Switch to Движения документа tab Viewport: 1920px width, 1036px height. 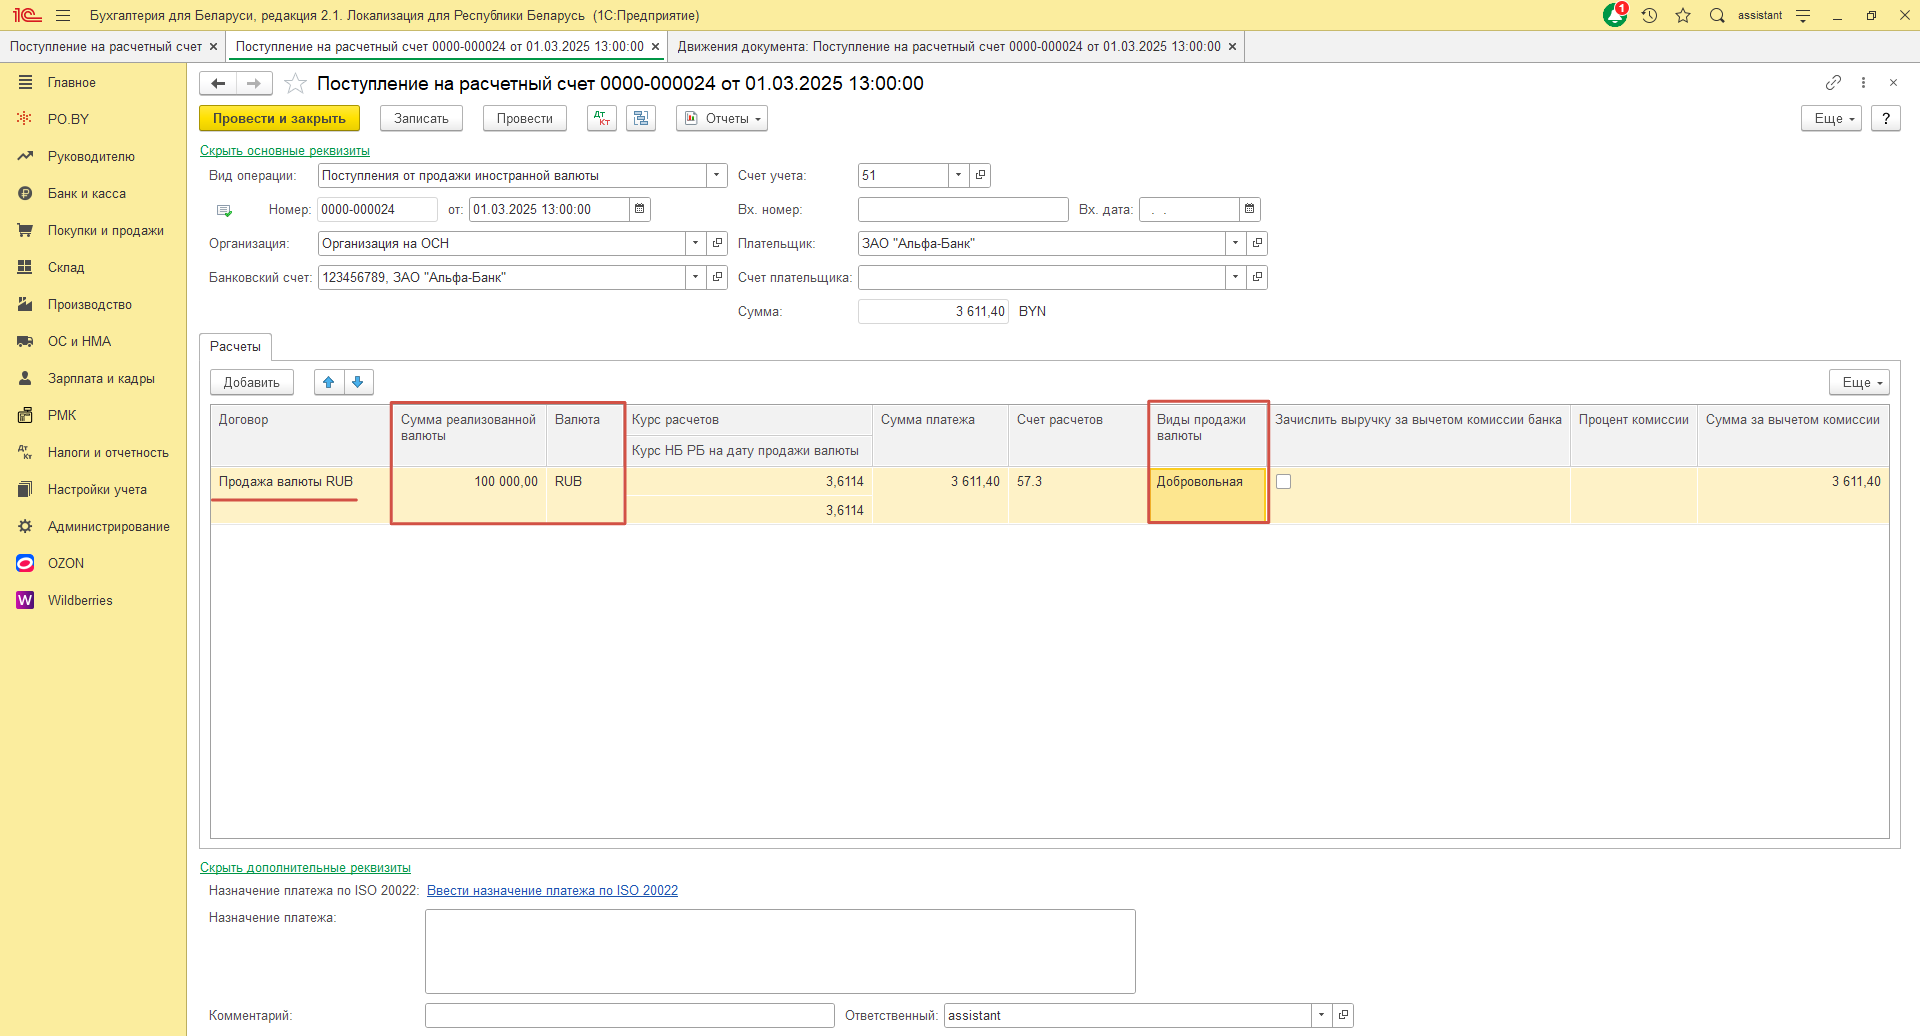click(x=948, y=47)
